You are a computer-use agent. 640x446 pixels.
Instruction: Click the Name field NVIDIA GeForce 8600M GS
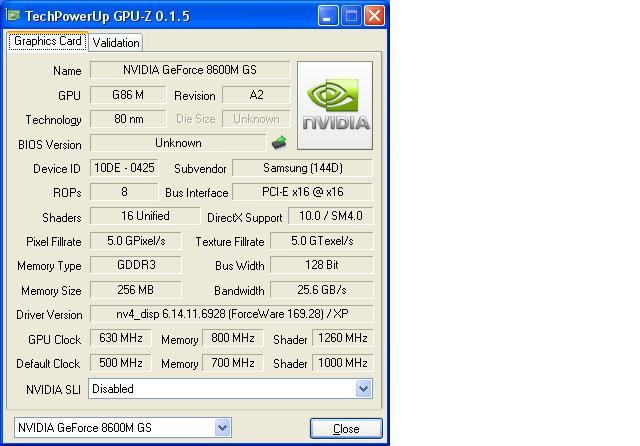pos(190,70)
